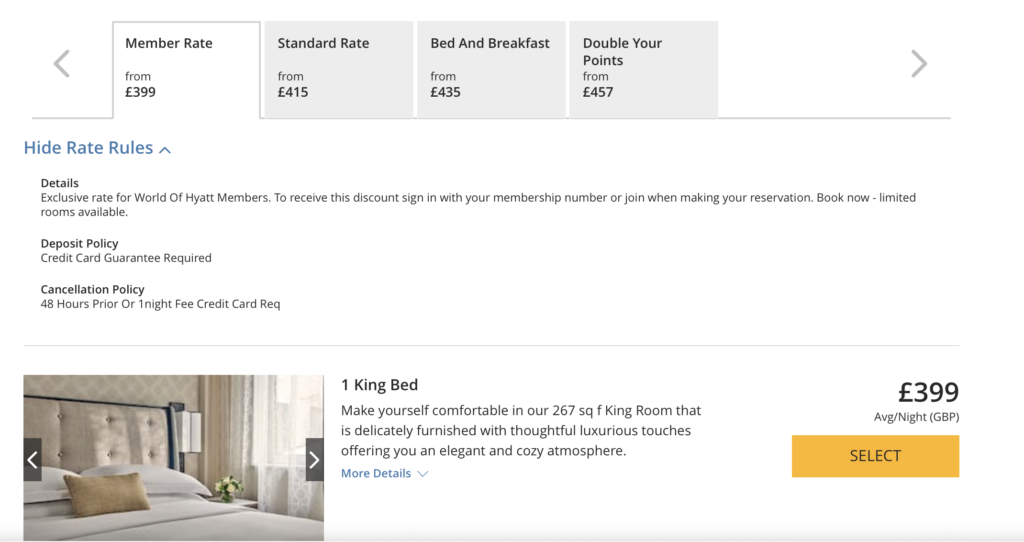Open More Details link for King room
Screen dimensions: 1024x542
click(376, 474)
